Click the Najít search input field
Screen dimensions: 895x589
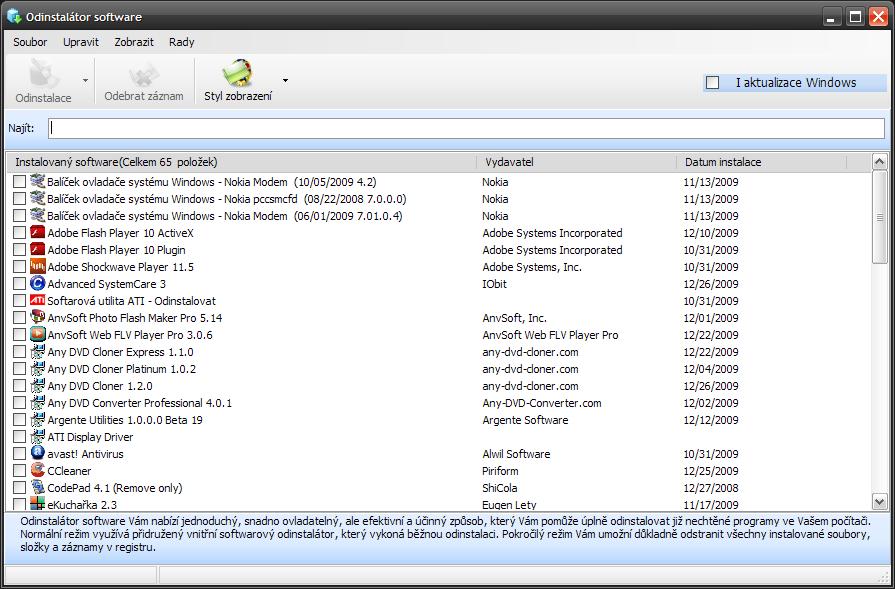click(466, 128)
